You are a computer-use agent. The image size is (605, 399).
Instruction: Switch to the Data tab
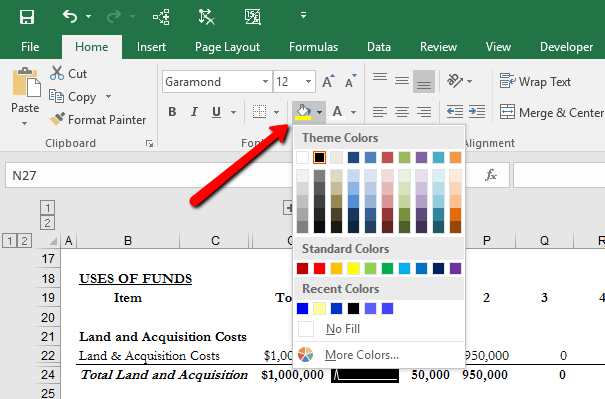click(x=379, y=47)
